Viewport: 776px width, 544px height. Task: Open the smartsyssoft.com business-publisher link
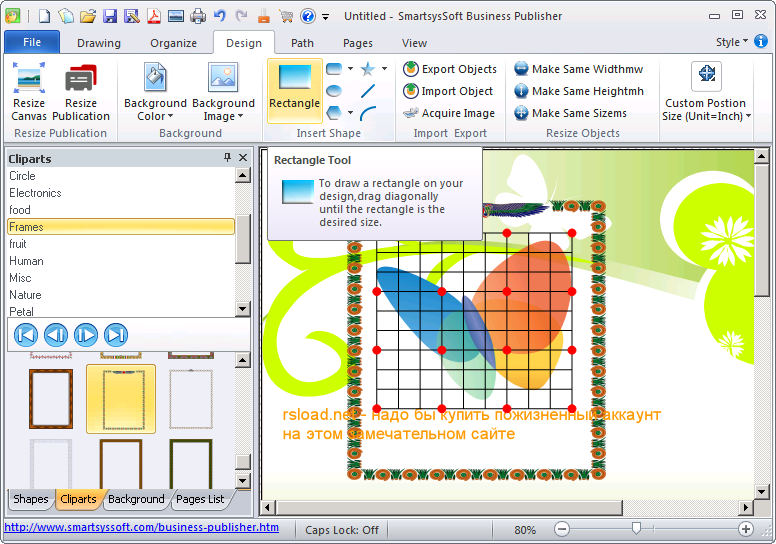pos(142,528)
